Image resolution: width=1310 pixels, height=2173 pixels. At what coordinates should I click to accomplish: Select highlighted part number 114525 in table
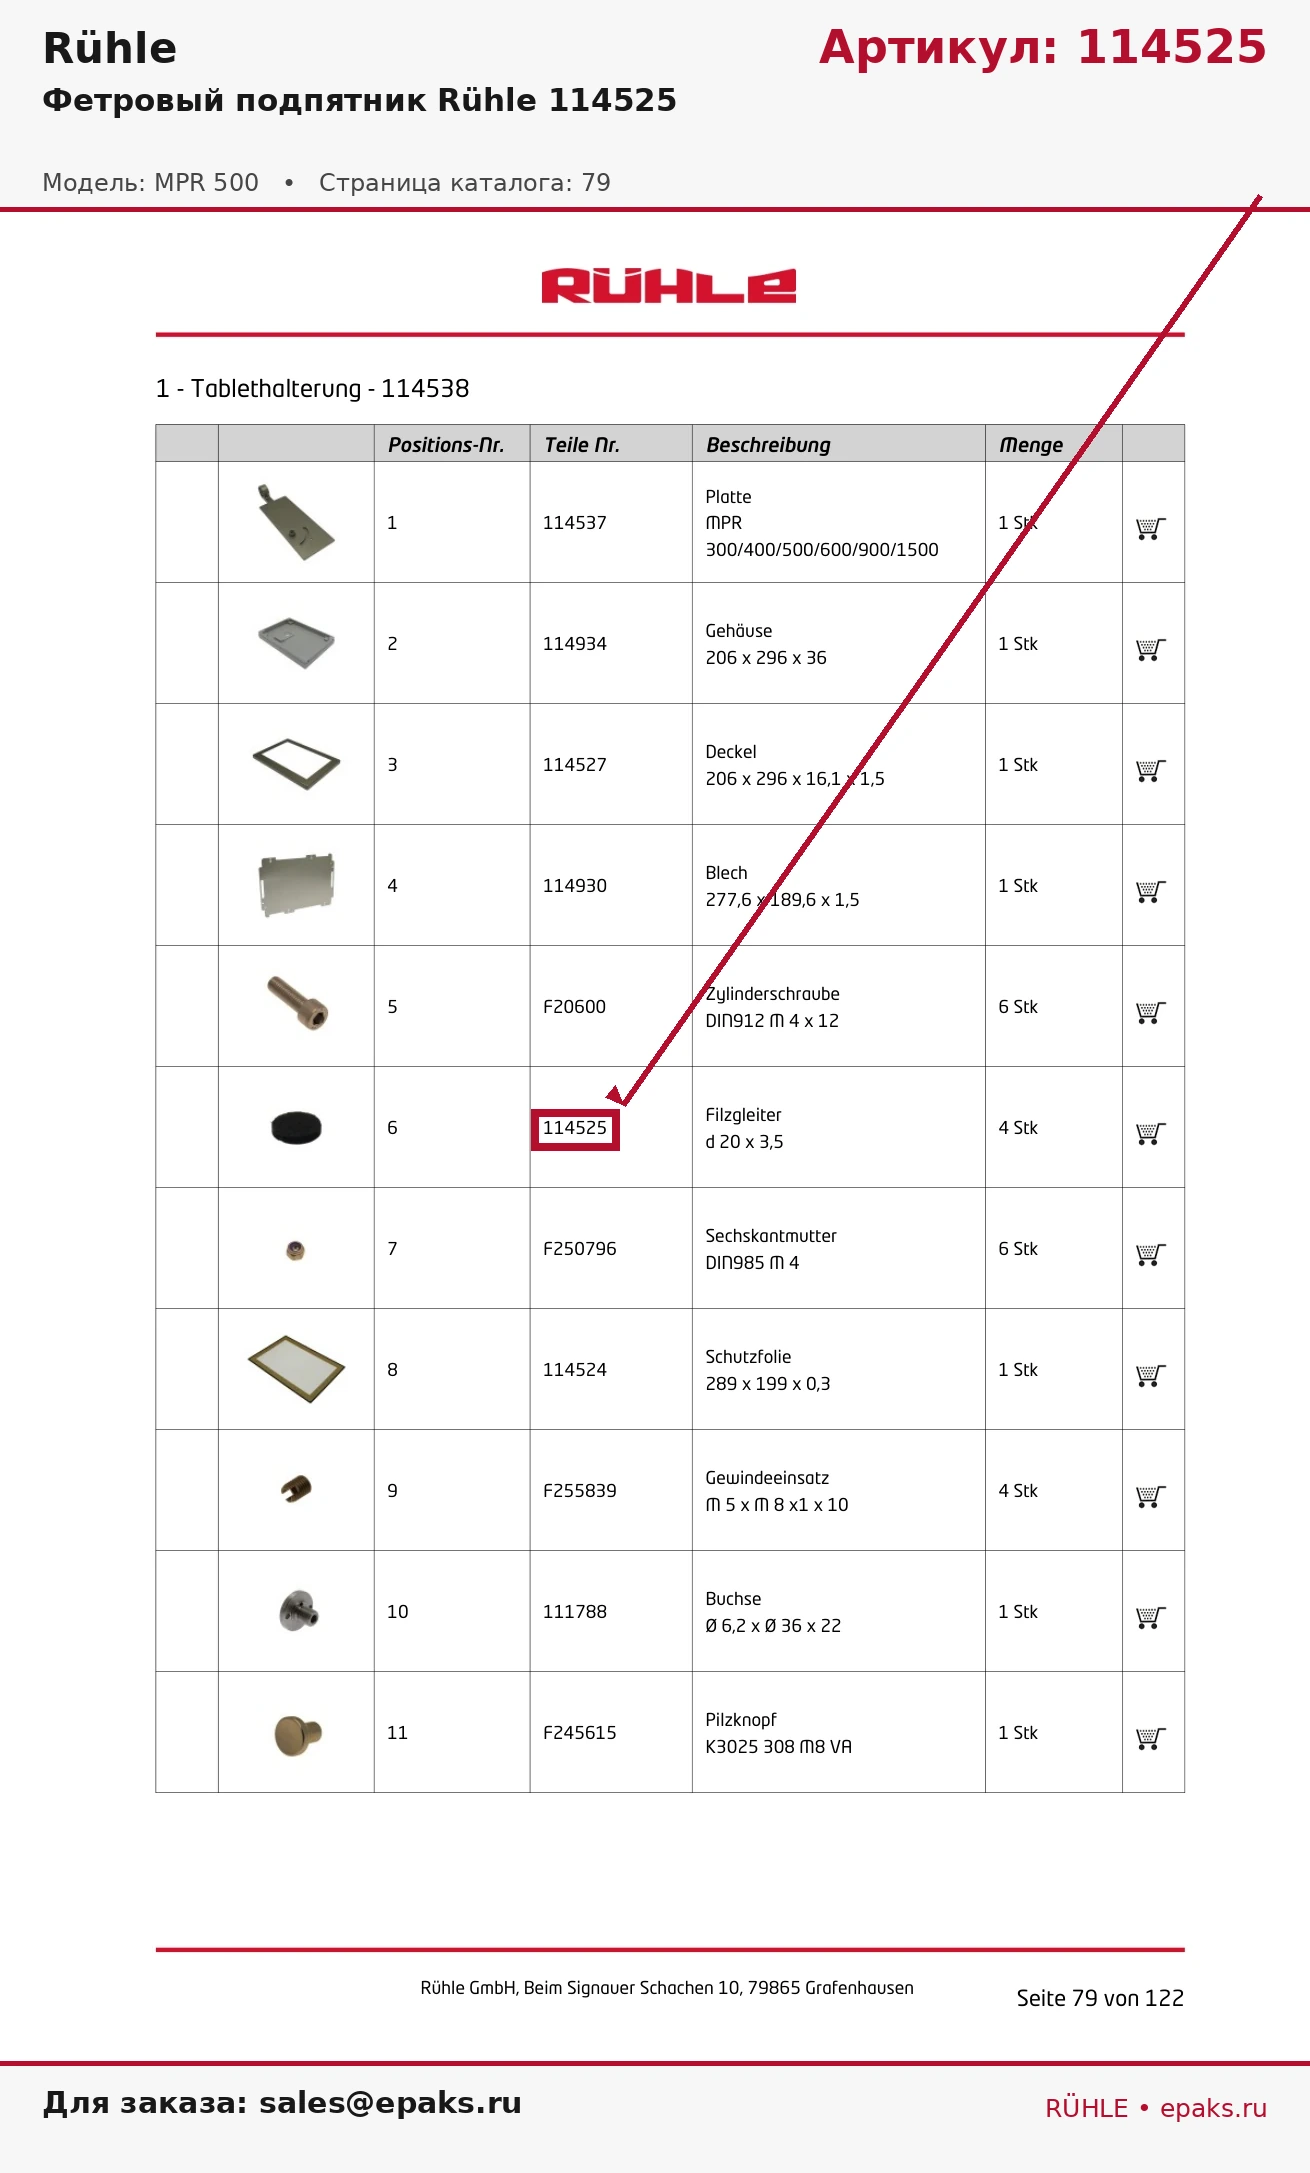575,1128
